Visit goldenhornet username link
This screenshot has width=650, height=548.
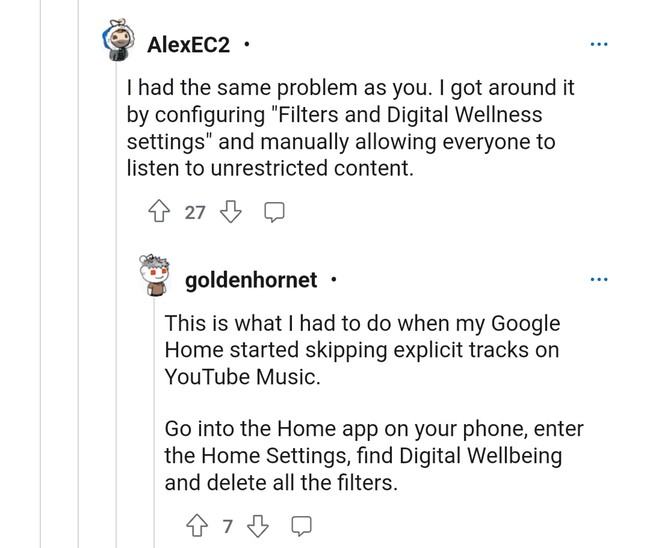(251, 280)
